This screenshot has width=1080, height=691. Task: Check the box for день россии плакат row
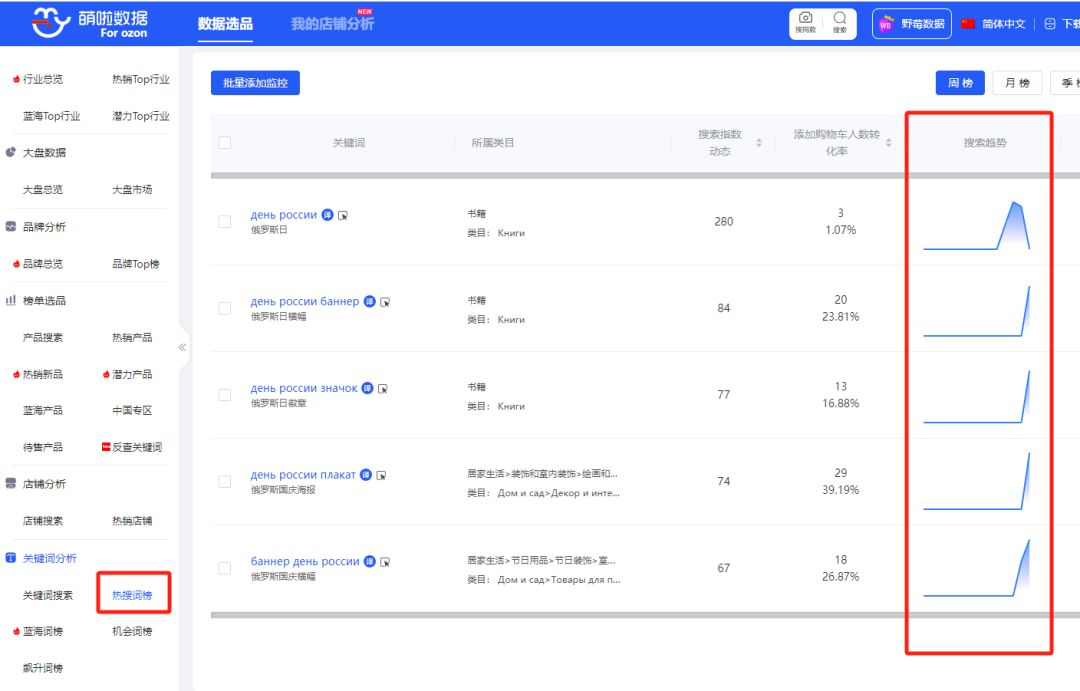coord(225,481)
